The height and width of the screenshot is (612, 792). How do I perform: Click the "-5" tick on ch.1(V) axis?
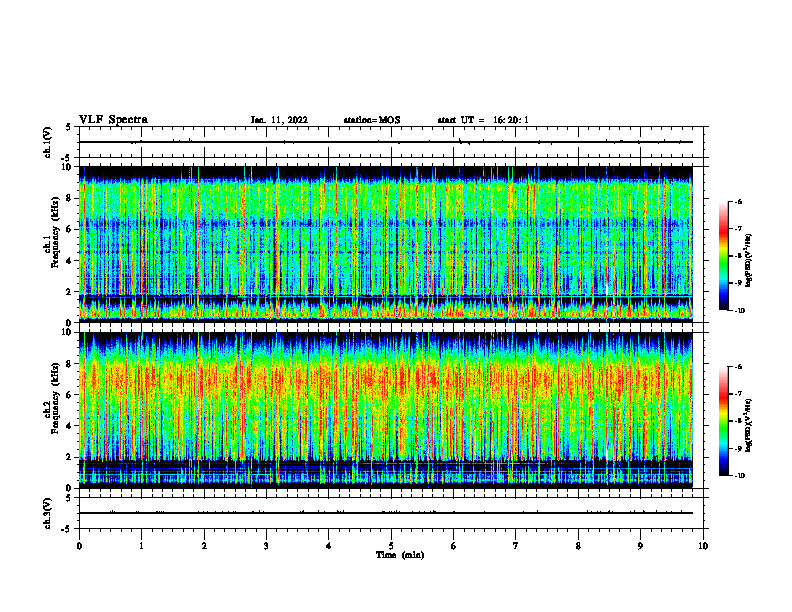point(67,158)
